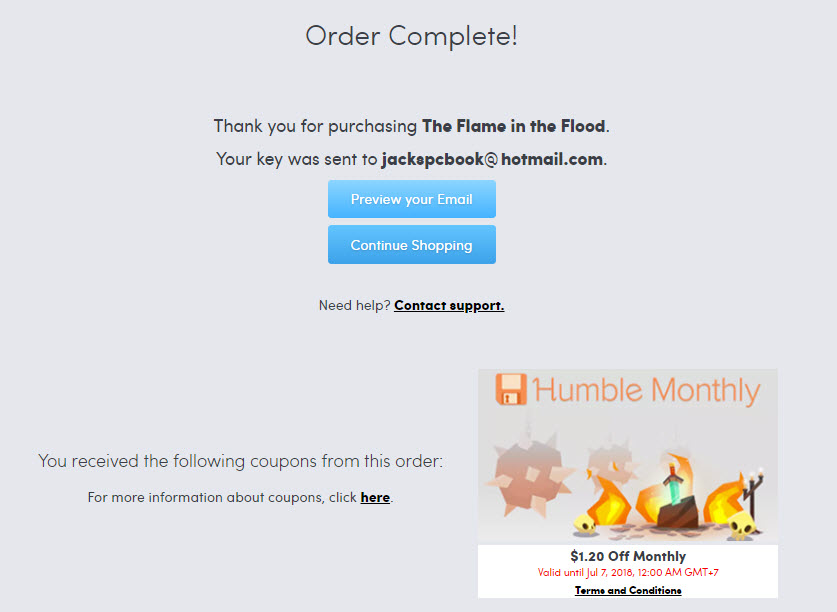Screen dimensions: 837x612
Task: Click the coupon's "Valid until" expiry date text
Action: pyautogui.click(x=628, y=573)
